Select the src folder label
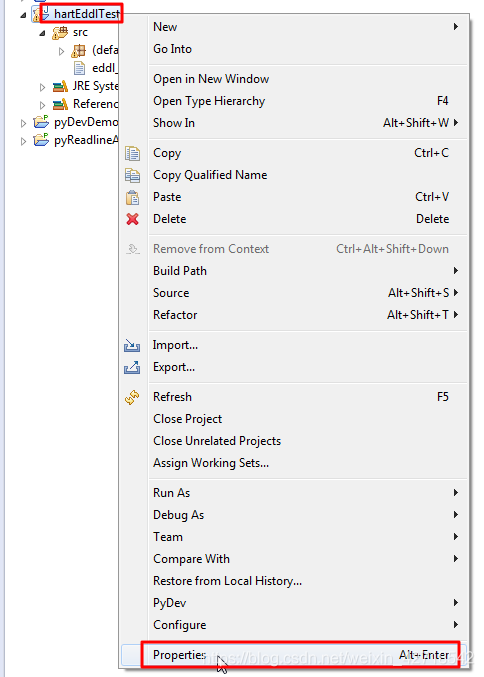484x677 pixels. pyautogui.click(x=80, y=32)
